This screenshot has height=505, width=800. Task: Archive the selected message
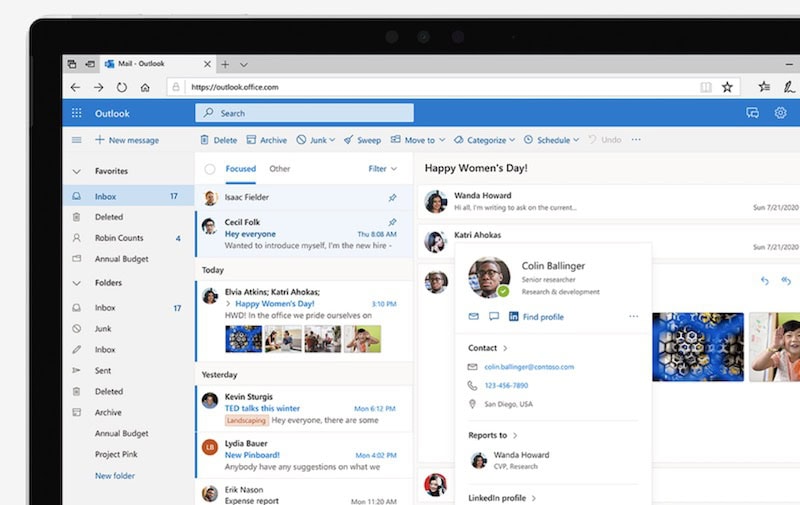click(x=266, y=140)
